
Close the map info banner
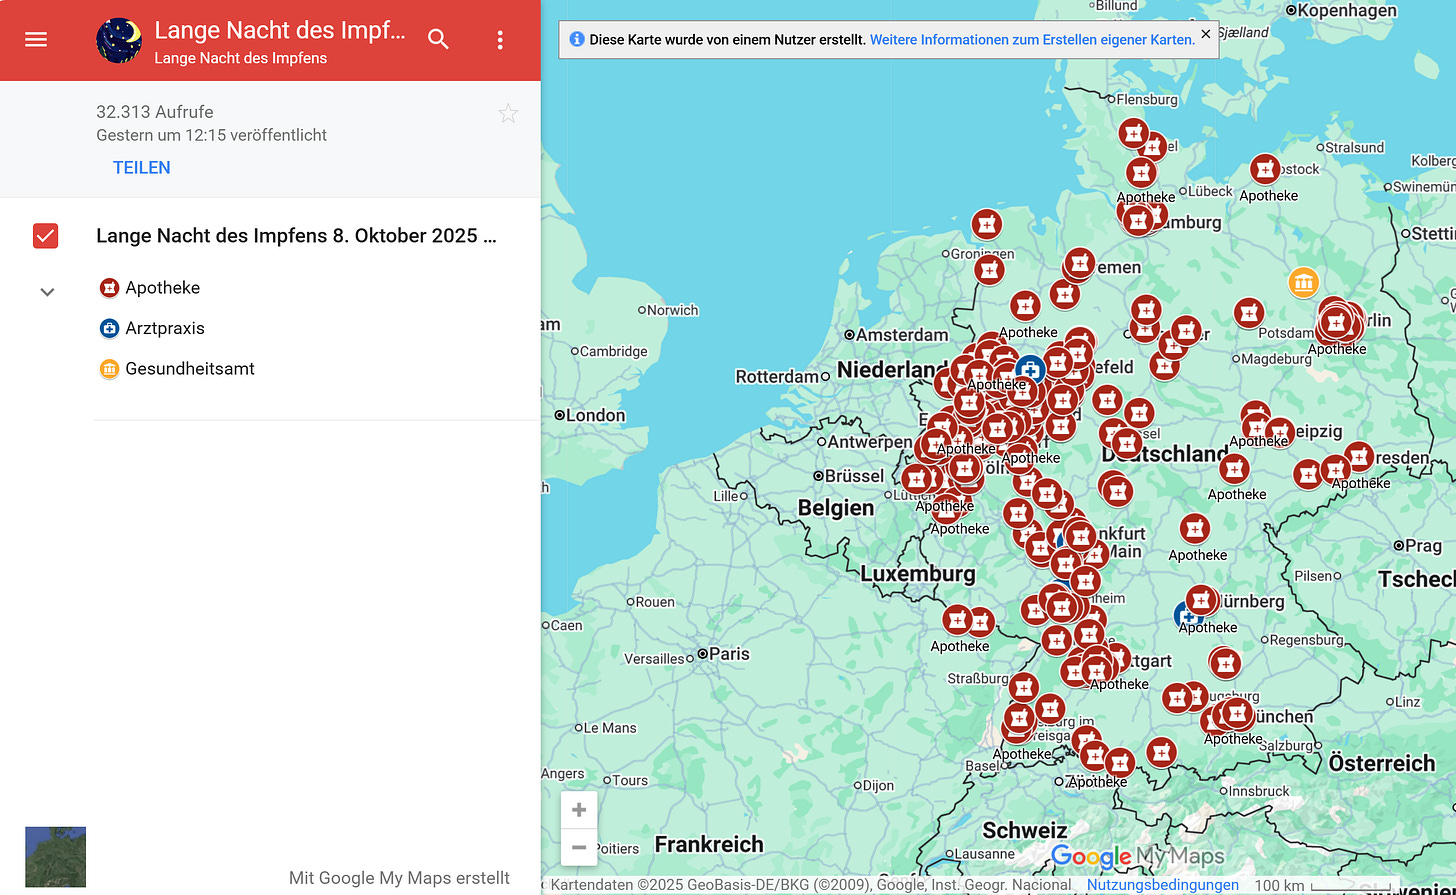click(1205, 34)
